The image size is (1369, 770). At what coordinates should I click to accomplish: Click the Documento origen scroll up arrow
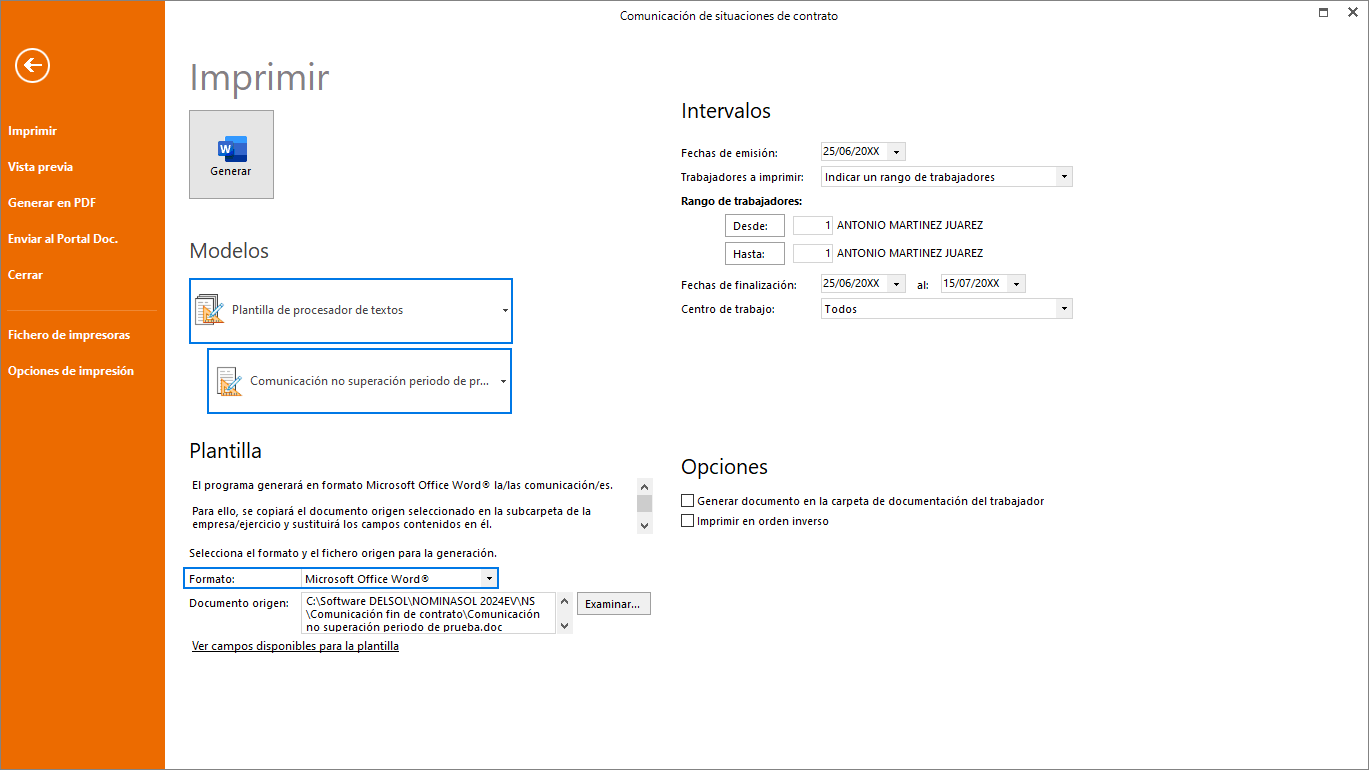pos(565,601)
